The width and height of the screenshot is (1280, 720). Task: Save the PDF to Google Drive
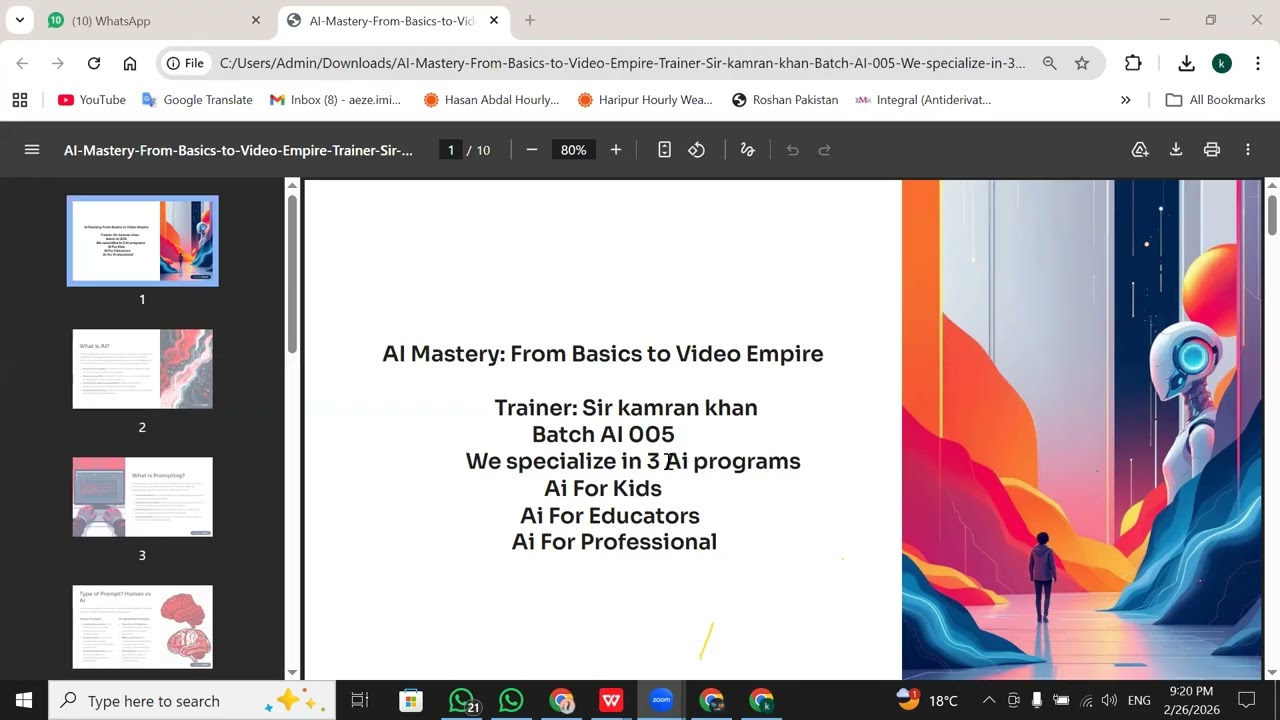tap(1140, 150)
